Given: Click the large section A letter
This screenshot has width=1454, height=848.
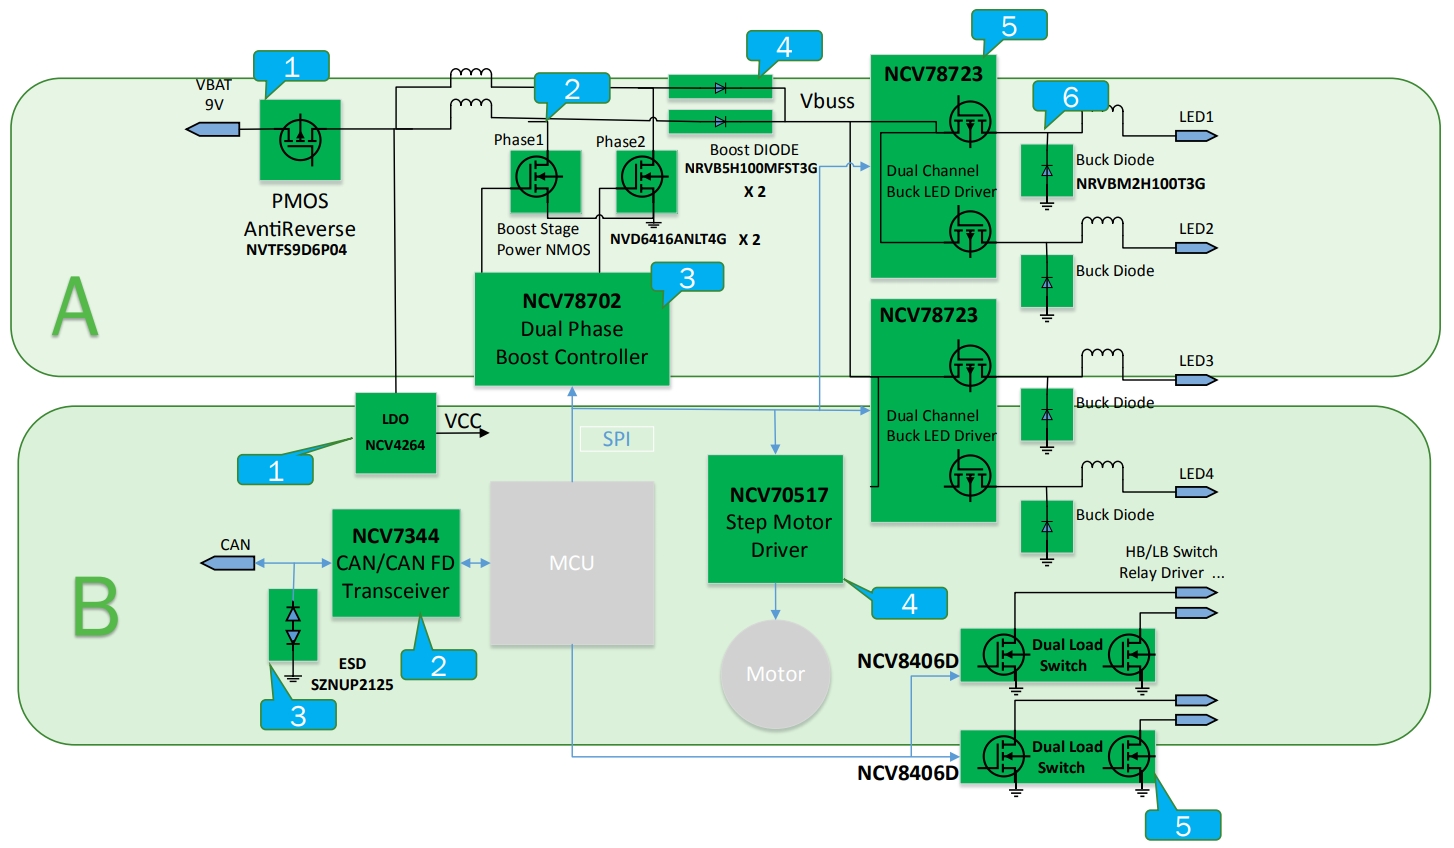Looking at the screenshot, I should pos(75,307).
